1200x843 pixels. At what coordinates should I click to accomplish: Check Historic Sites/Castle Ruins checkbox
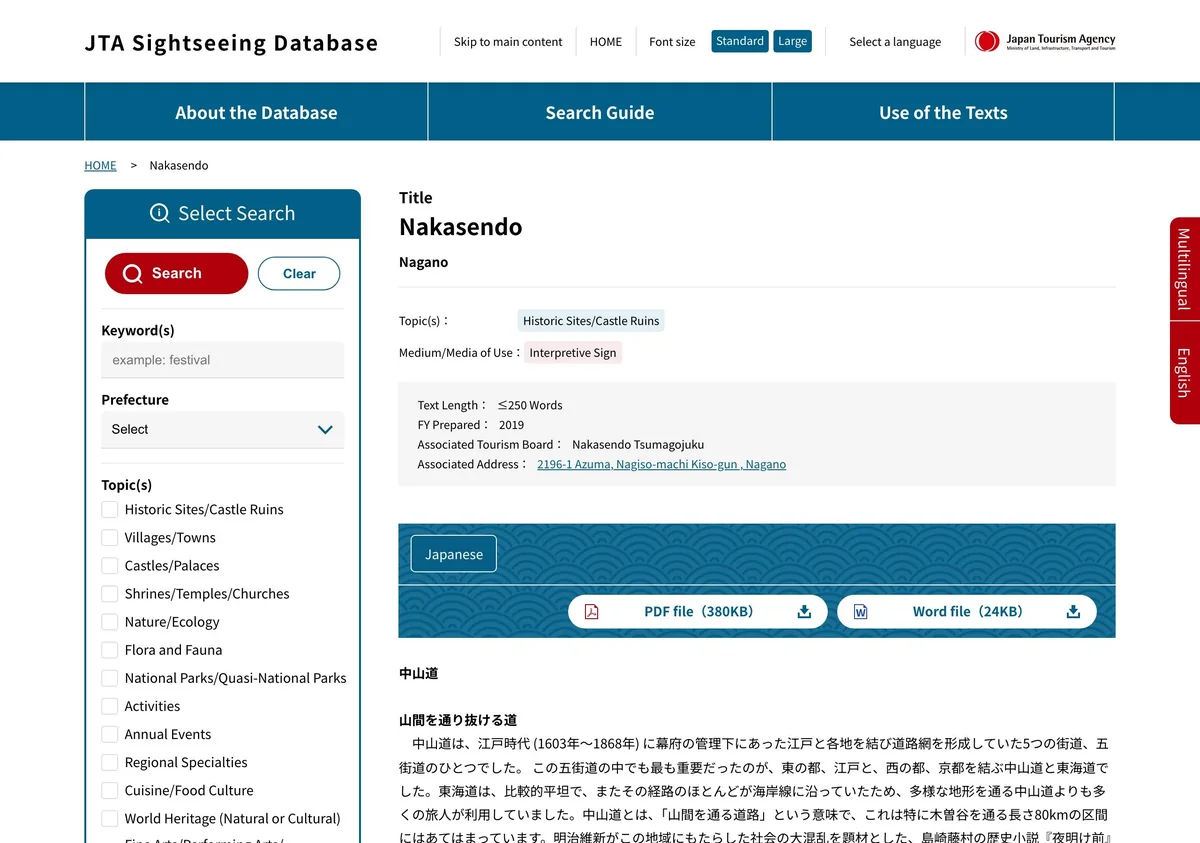point(110,509)
